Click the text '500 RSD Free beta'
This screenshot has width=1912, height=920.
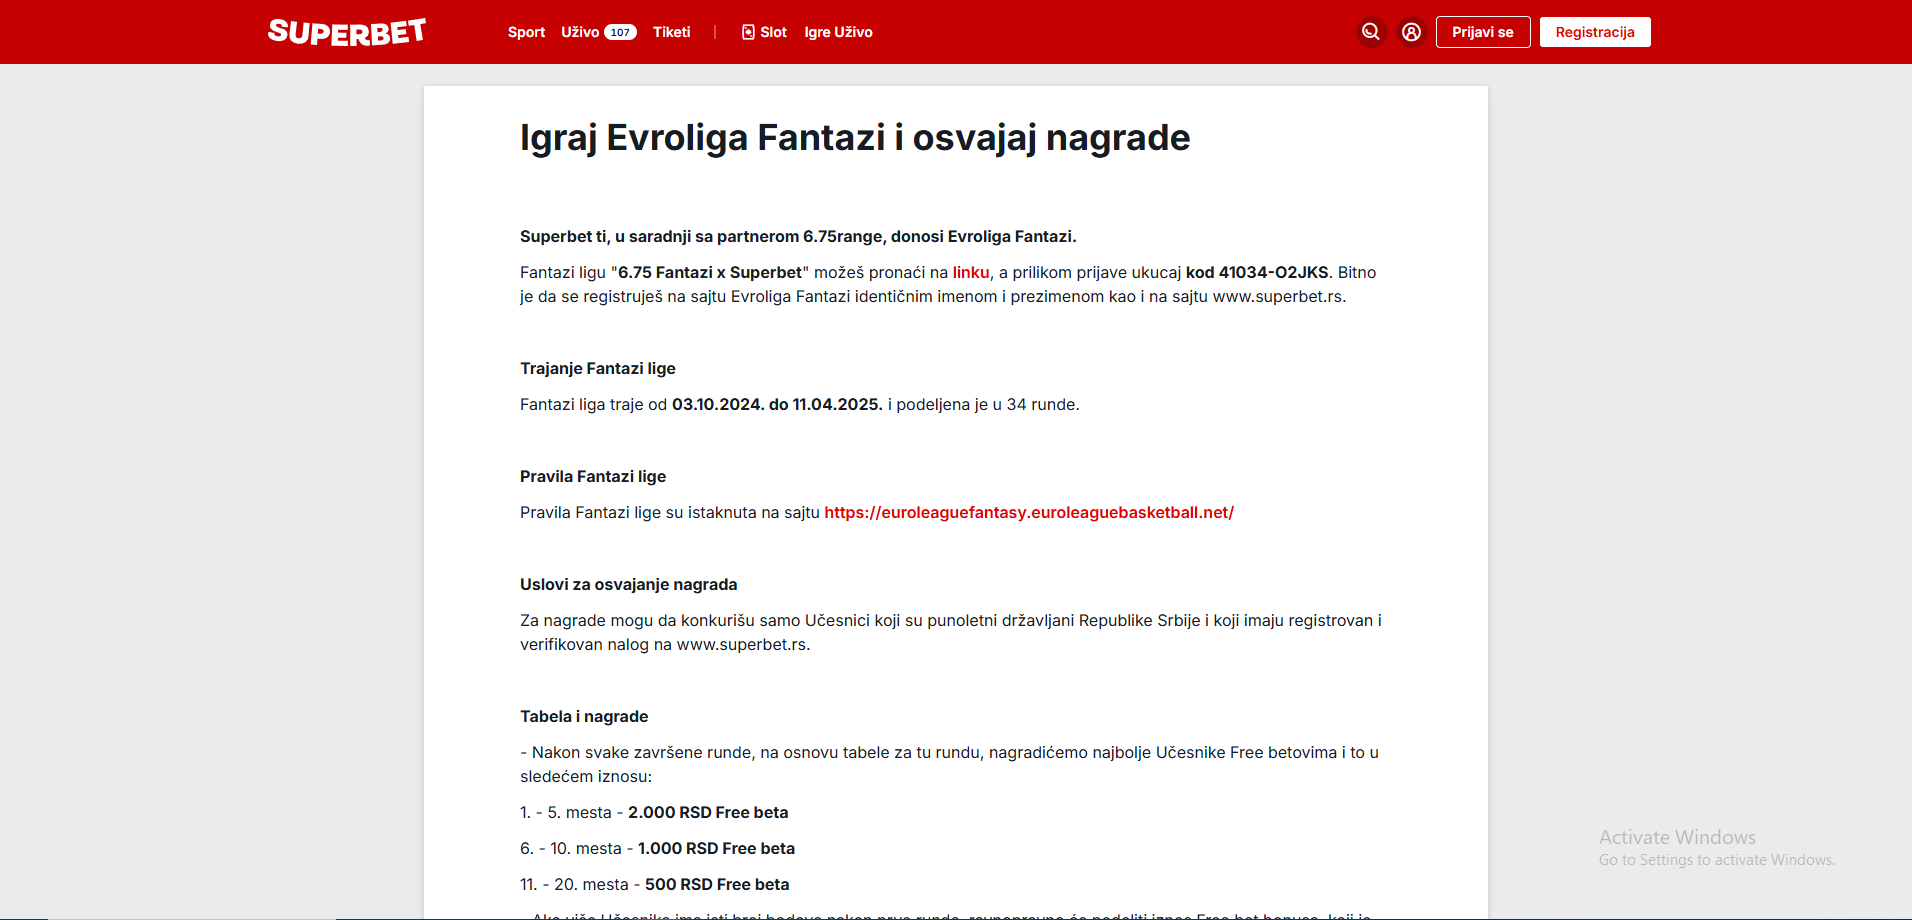(x=717, y=884)
